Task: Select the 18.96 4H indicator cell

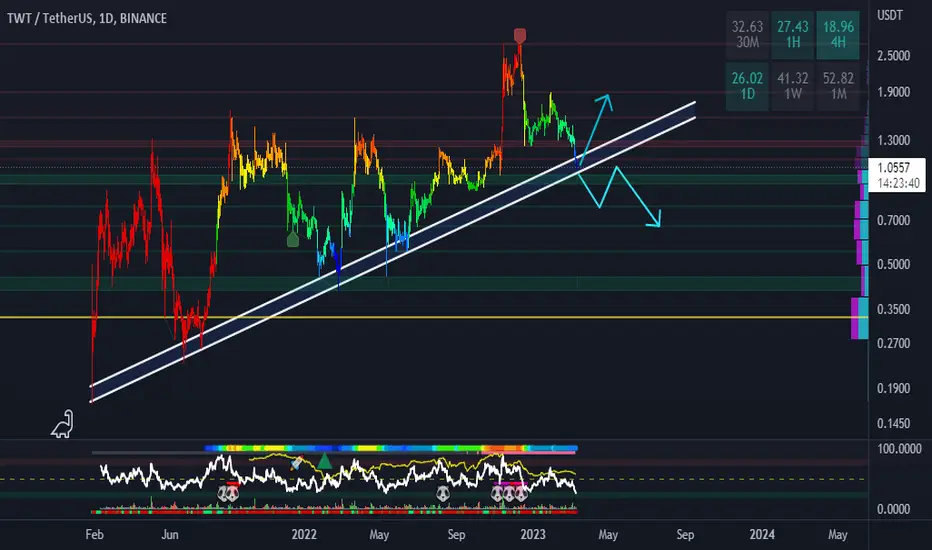Action: [x=838, y=34]
